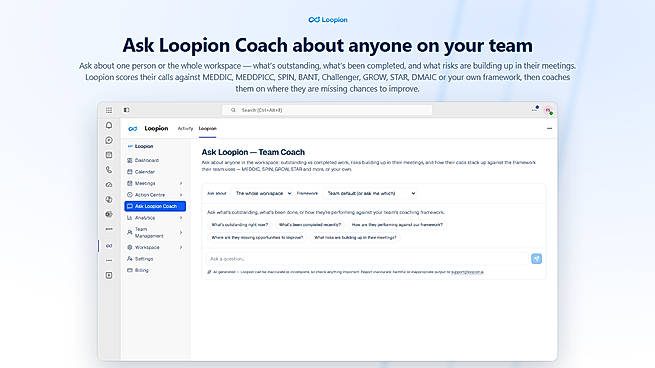This screenshot has height=368, width=655.
Task: Switch to the Loopion tab
Action: pyautogui.click(x=208, y=129)
